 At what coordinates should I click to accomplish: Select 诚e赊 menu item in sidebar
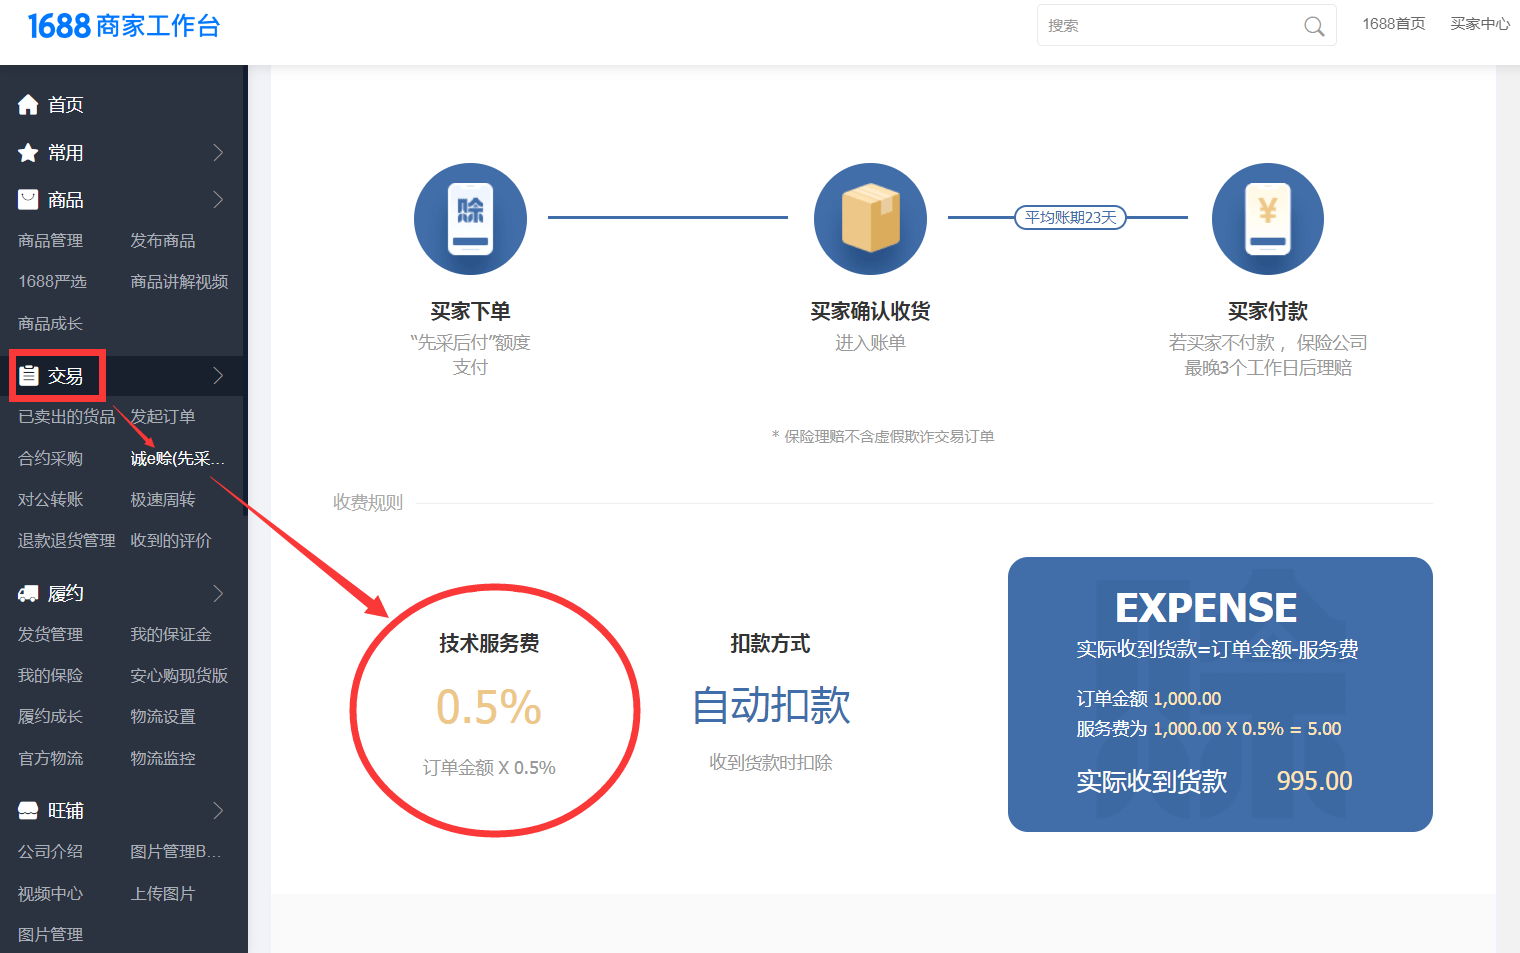pos(177,459)
